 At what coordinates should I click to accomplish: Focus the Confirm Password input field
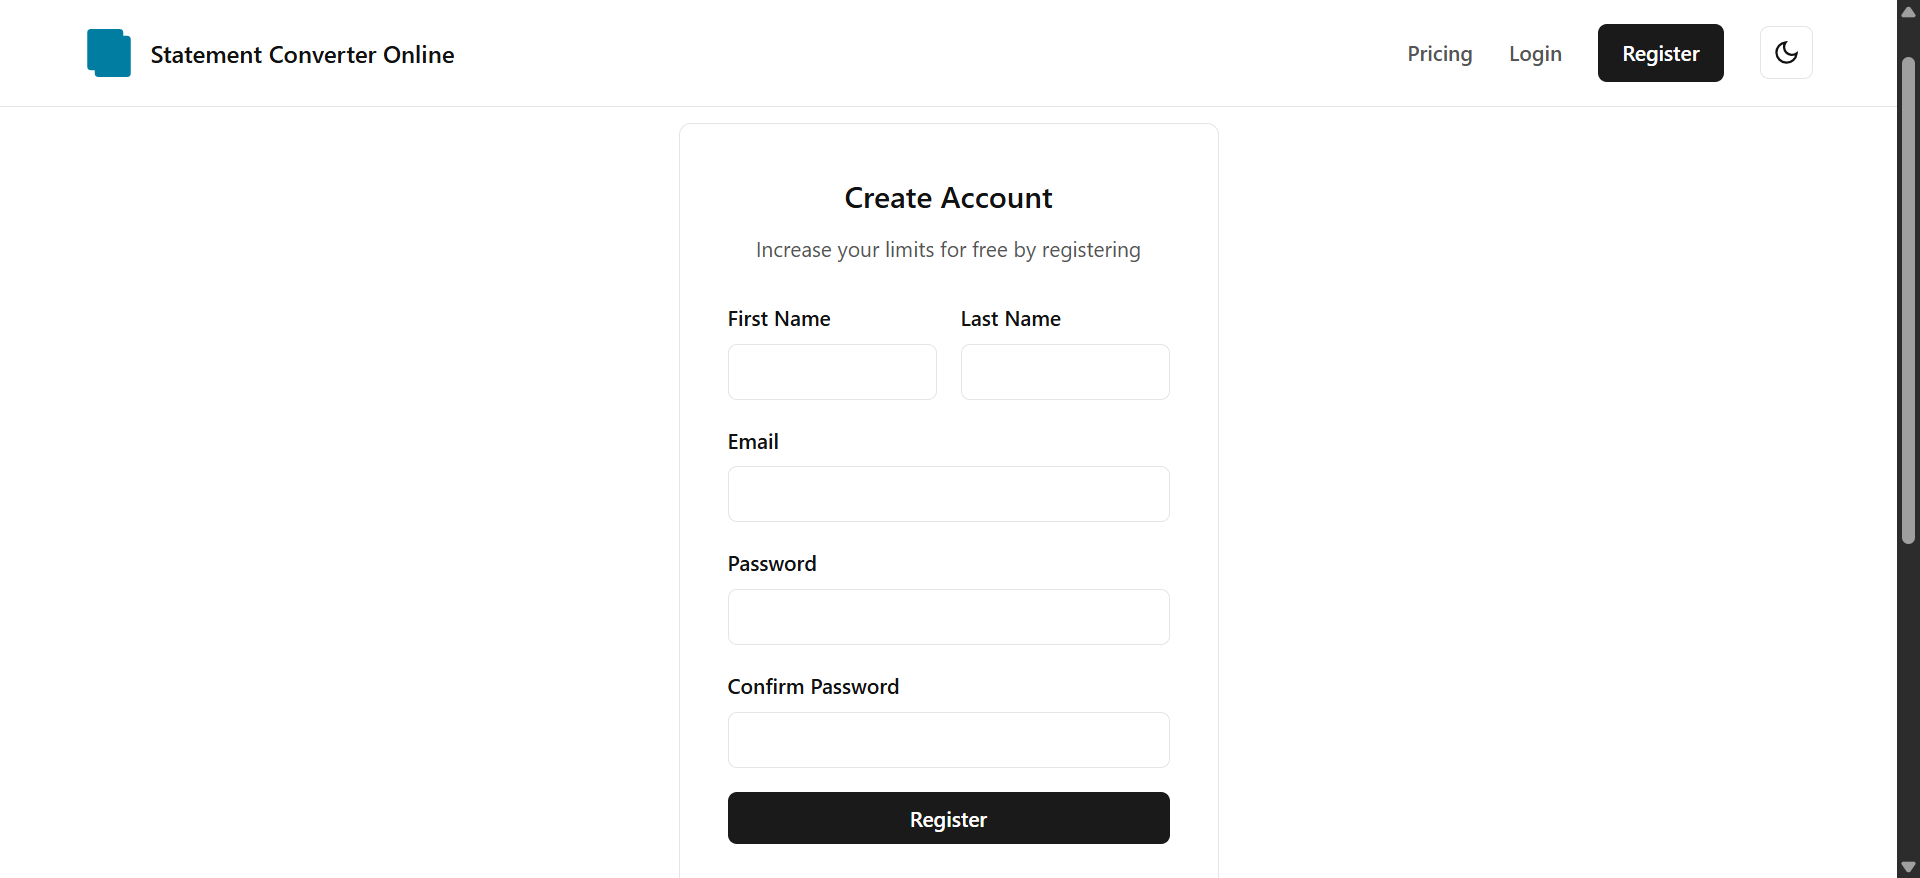948,740
